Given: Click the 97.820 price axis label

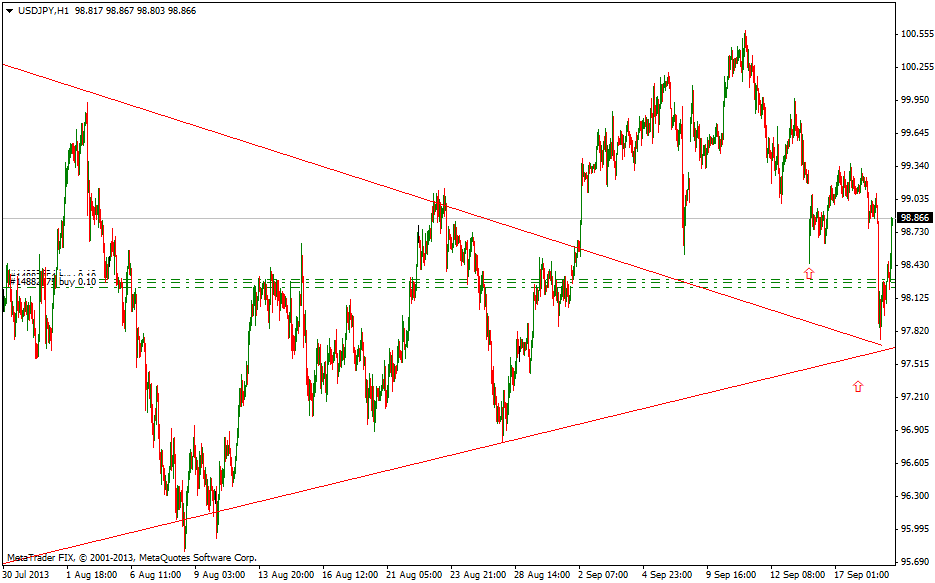Looking at the screenshot, I should click(x=916, y=331).
